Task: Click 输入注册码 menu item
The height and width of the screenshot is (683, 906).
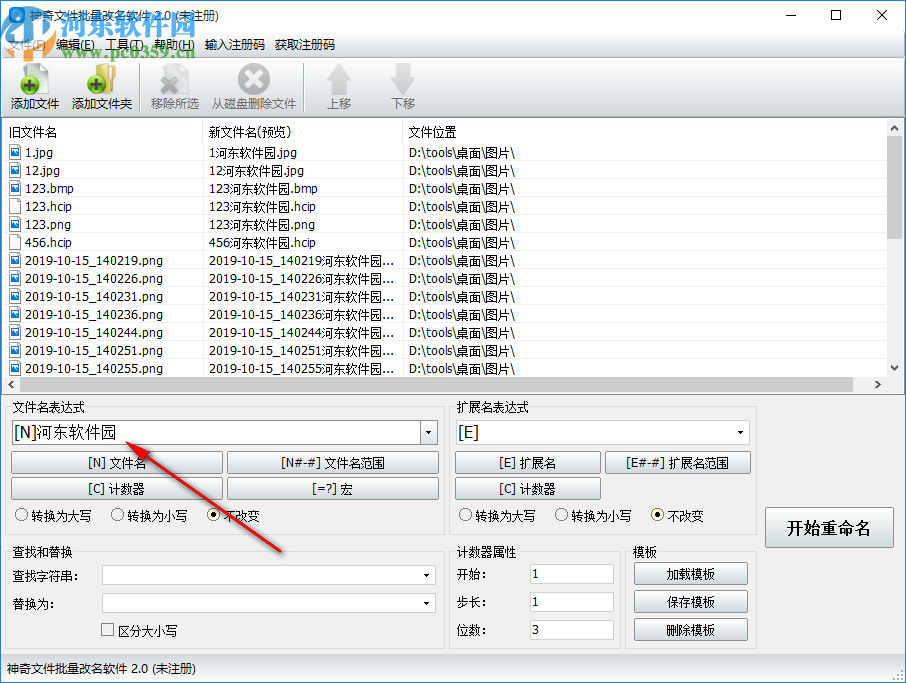Action: click(x=235, y=45)
